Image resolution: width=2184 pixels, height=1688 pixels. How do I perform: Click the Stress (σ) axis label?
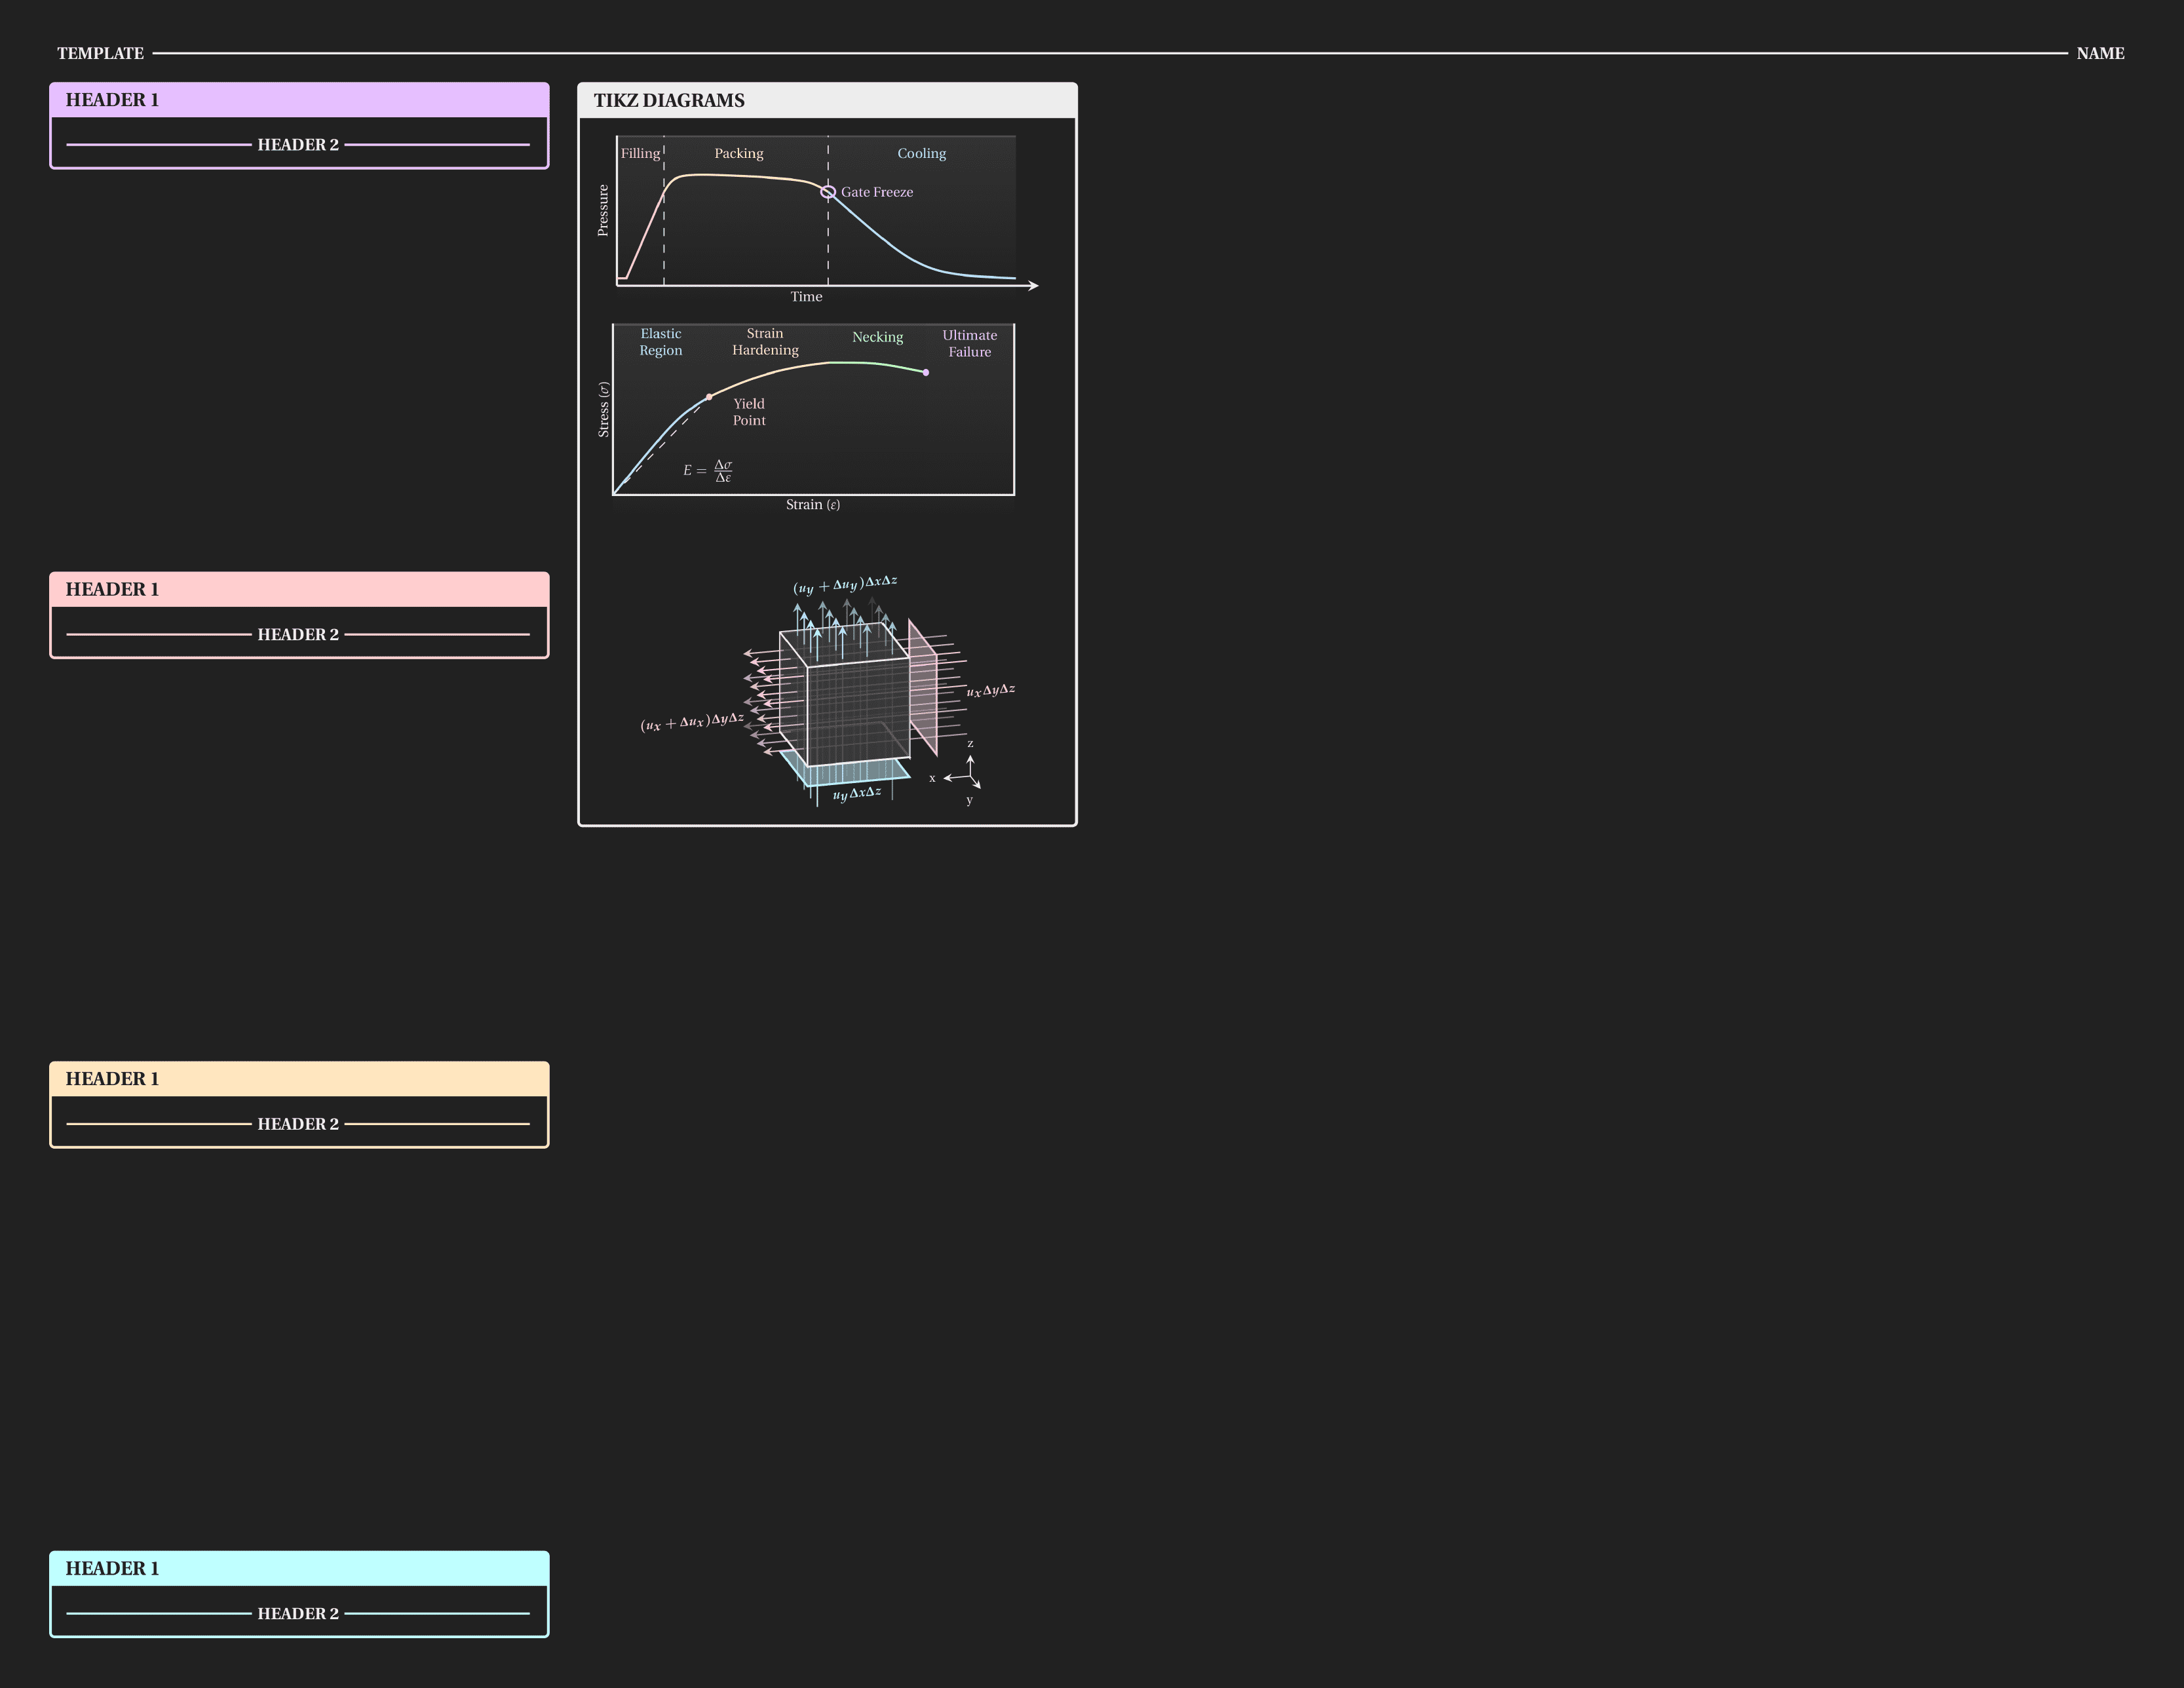coord(603,410)
